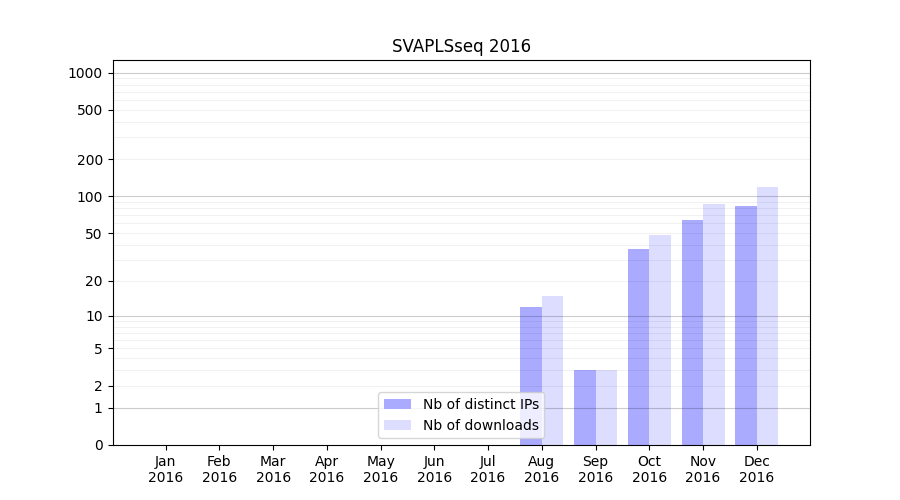Click the Nov 2016 distinct IPs bar

click(x=692, y=332)
